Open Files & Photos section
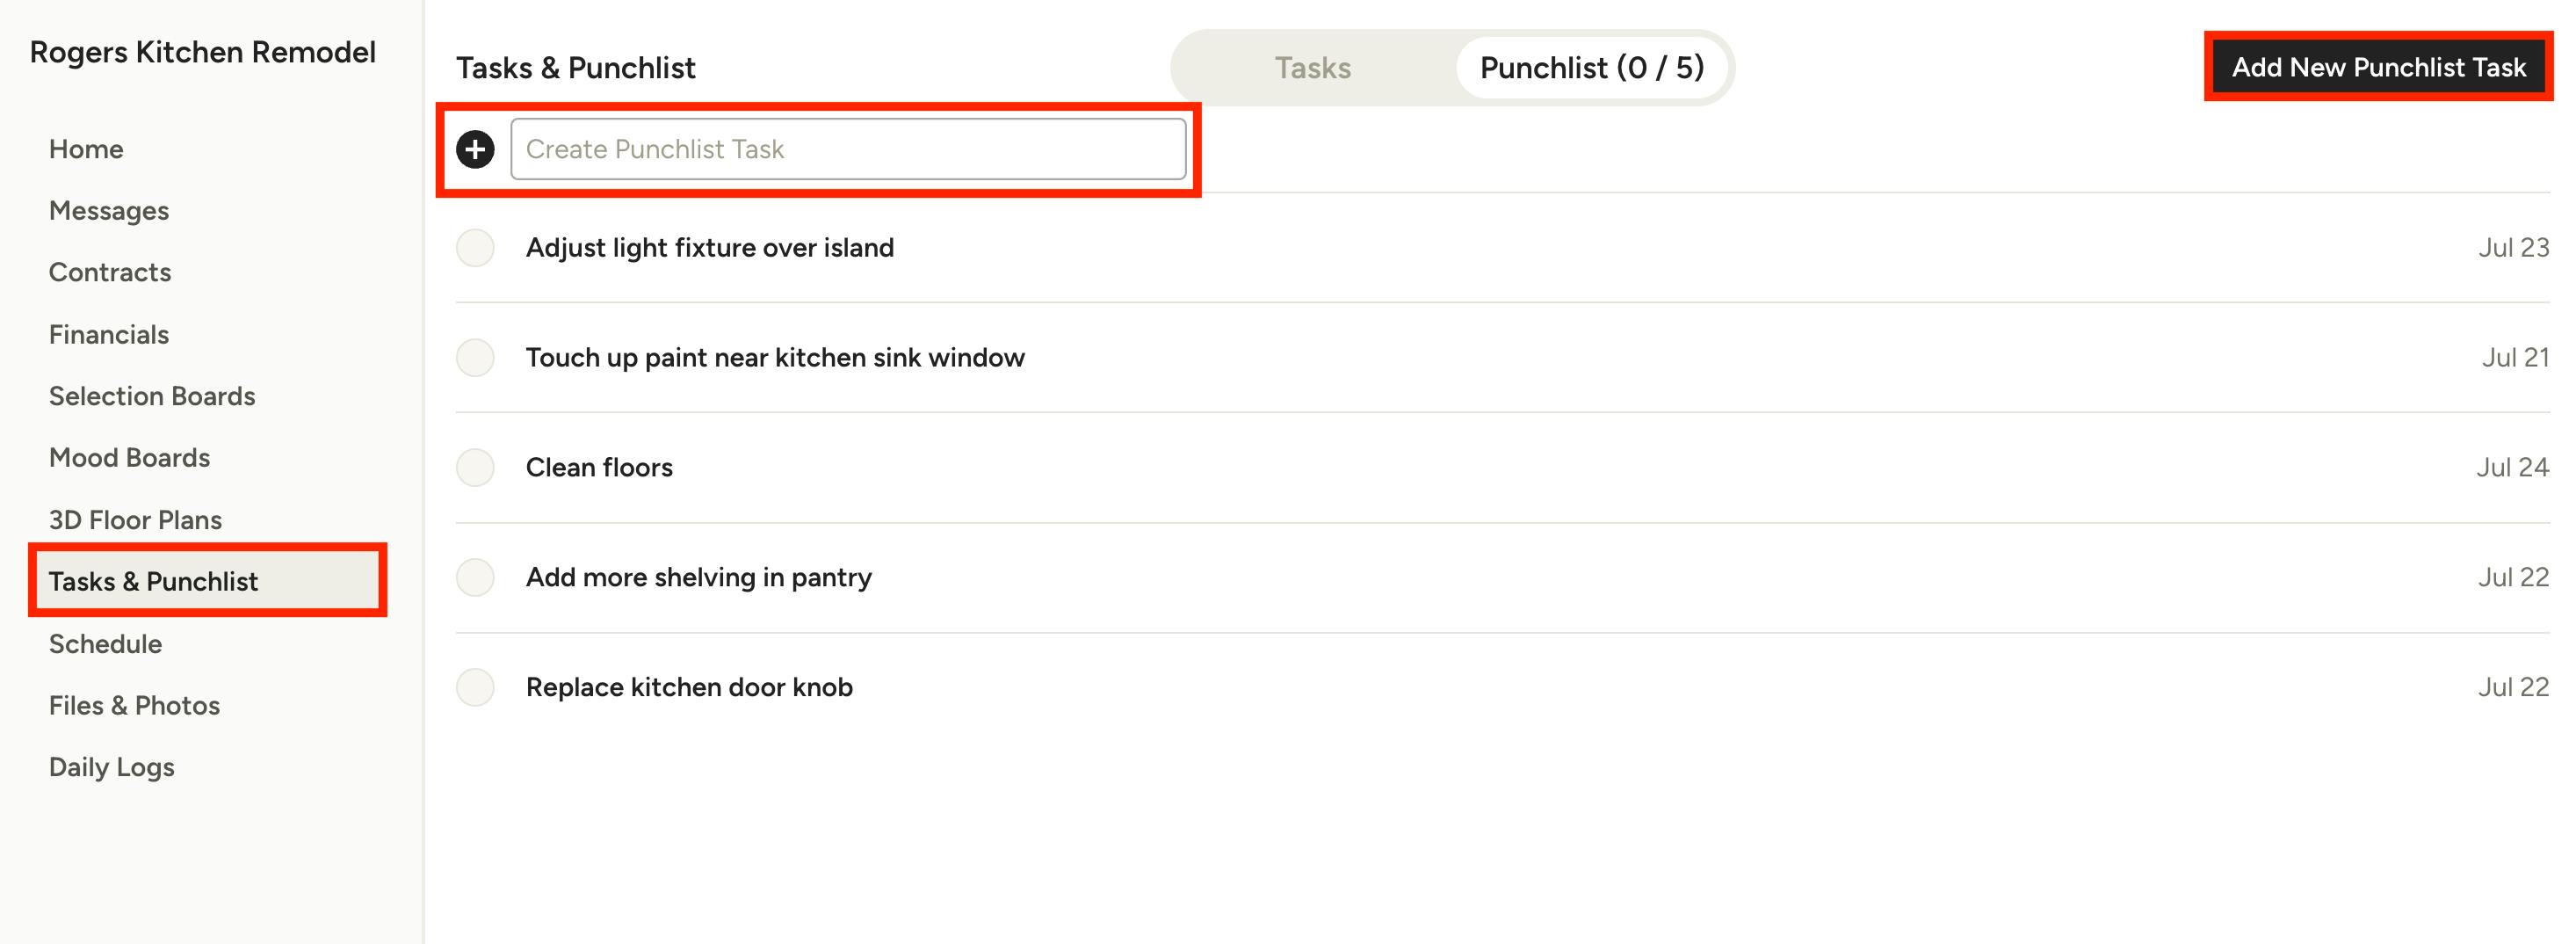This screenshot has height=944, width=2576. (134, 706)
